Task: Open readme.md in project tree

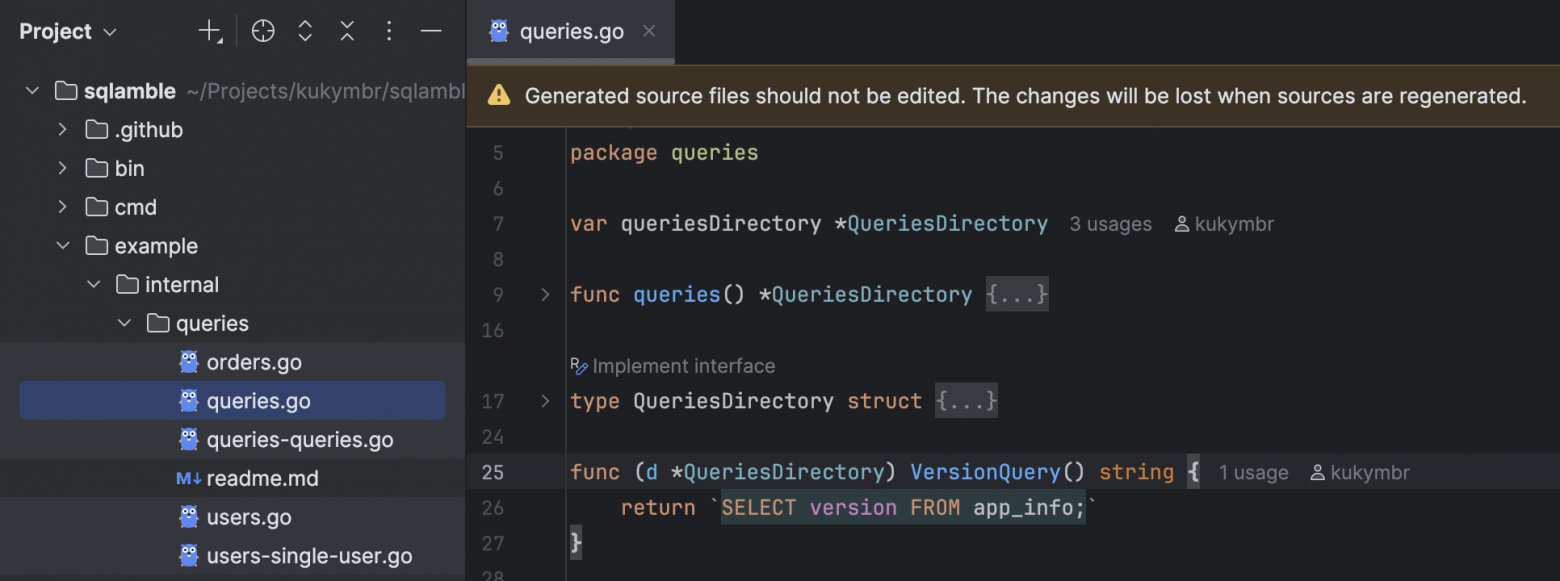Action: coord(262,479)
